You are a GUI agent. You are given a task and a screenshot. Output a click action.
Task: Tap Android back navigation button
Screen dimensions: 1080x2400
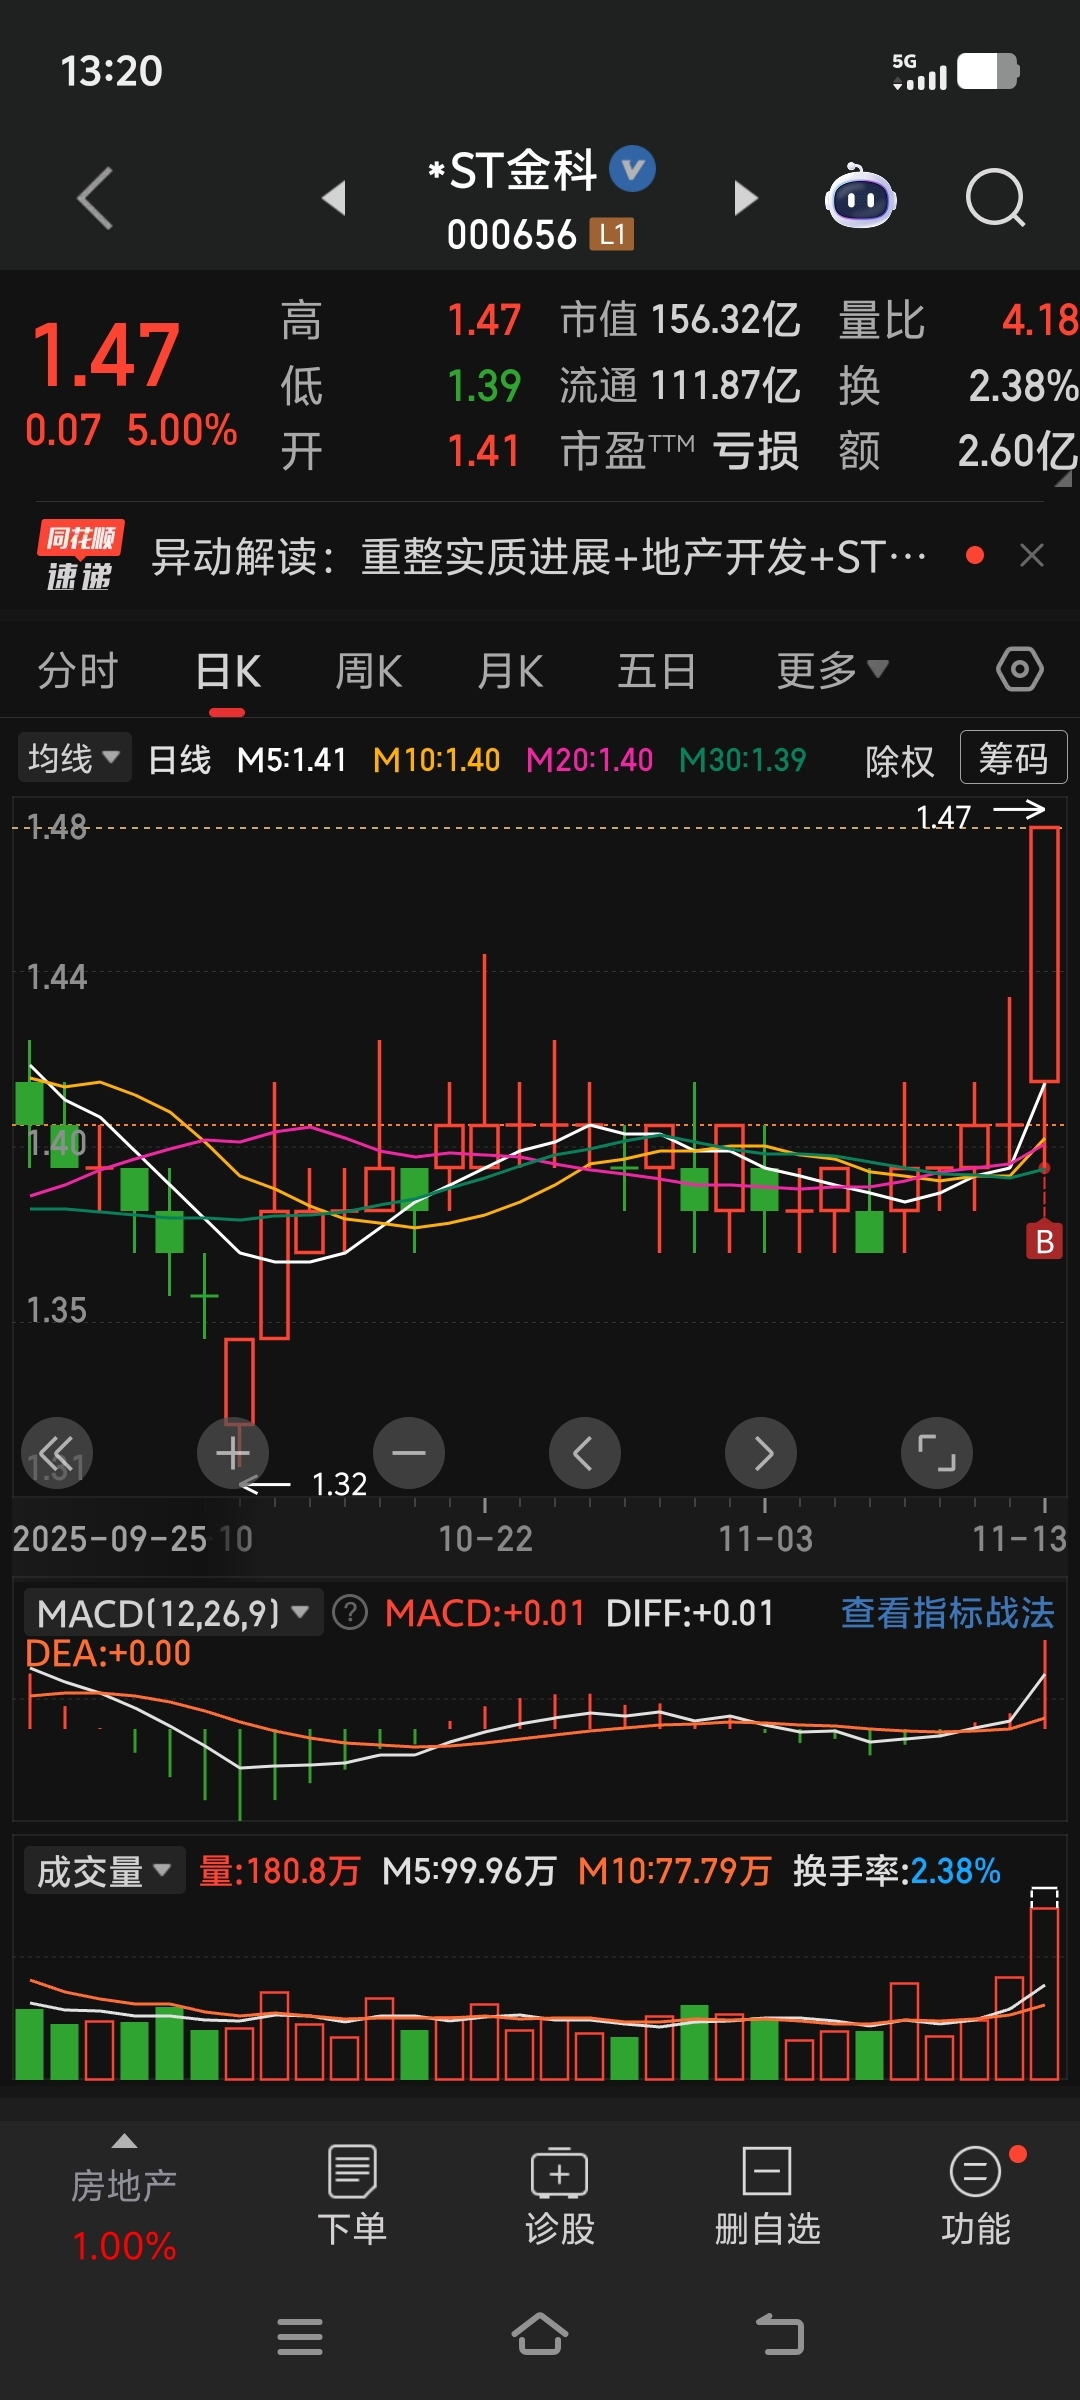[x=780, y=2335]
